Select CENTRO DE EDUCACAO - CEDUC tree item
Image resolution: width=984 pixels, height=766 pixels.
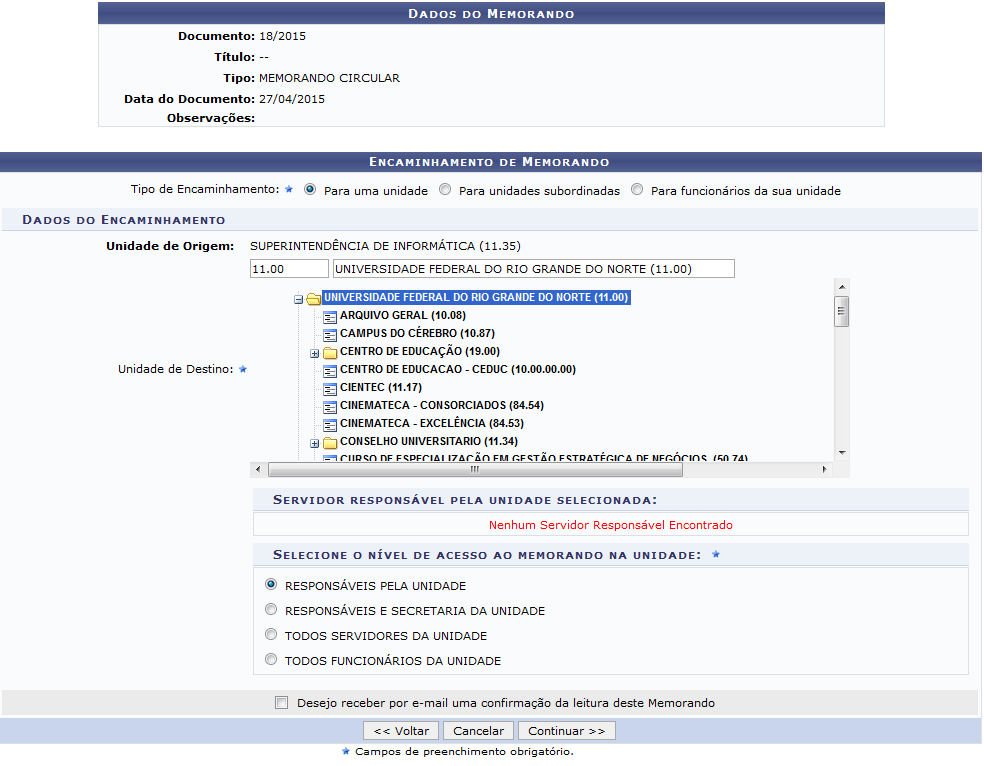pos(457,370)
